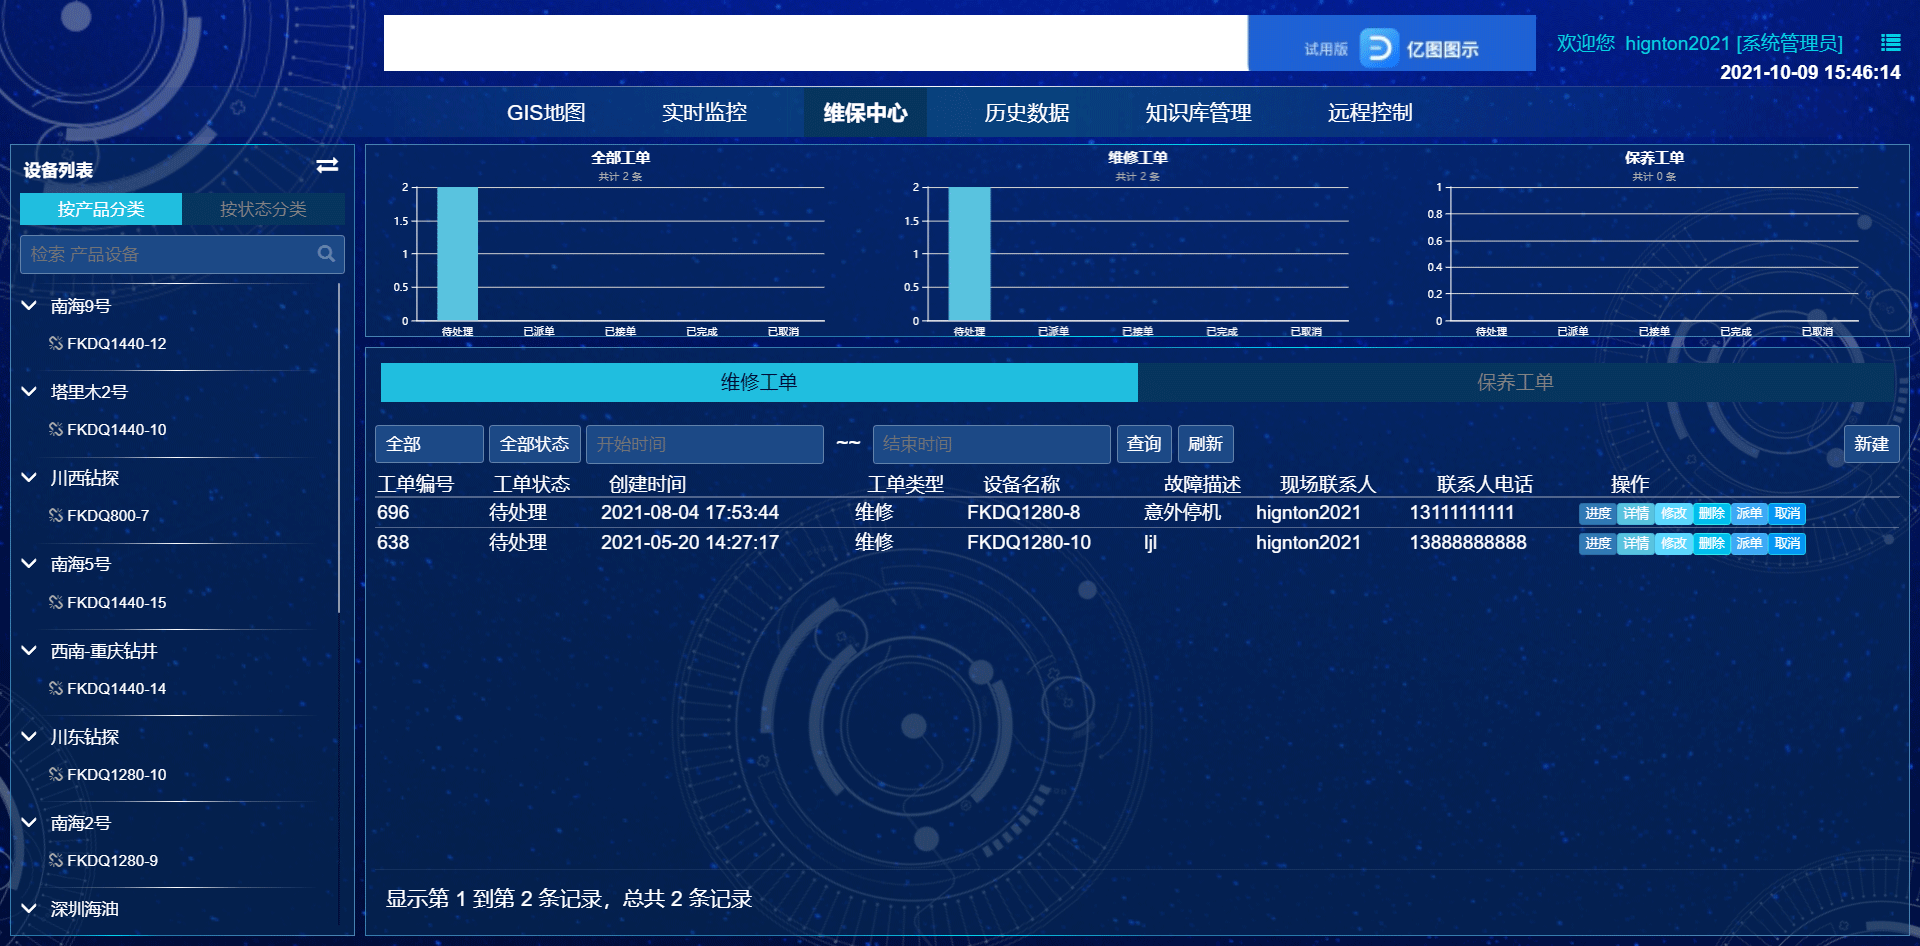Viewport: 1920px width, 946px height.
Task: Click the link icon beside FKDQ1280-10 in device list
Action: tap(56, 774)
